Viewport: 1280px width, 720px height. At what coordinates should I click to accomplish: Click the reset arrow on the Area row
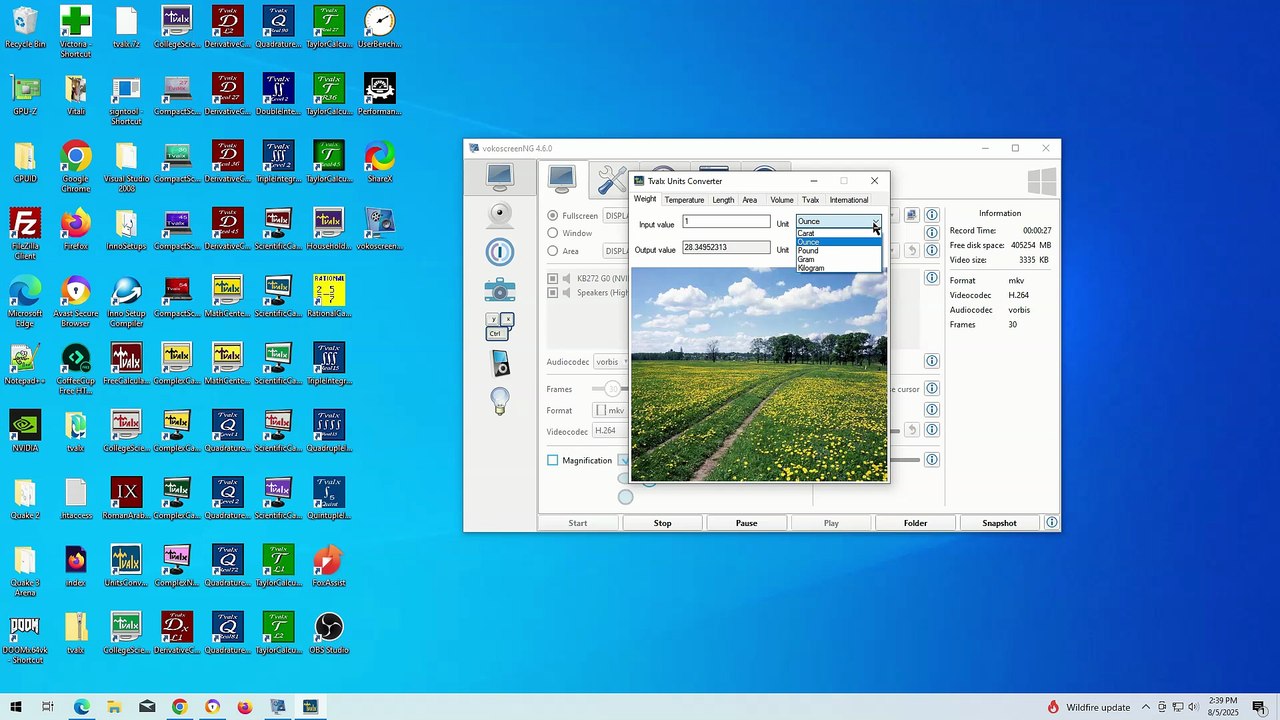(x=911, y=250)
